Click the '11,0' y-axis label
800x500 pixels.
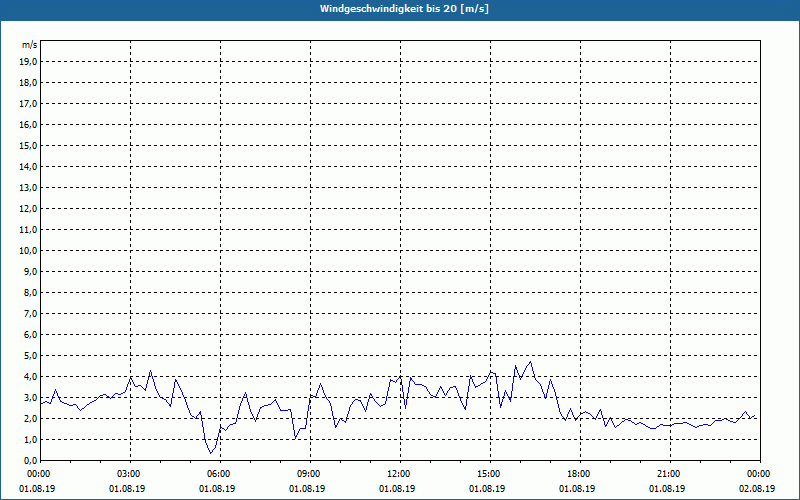tap(28, 230)
